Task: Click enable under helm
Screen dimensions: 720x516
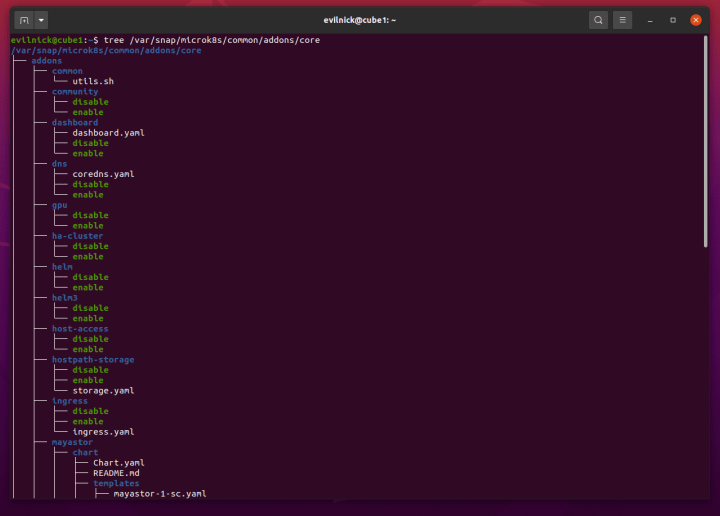Action: pos(88,288)
